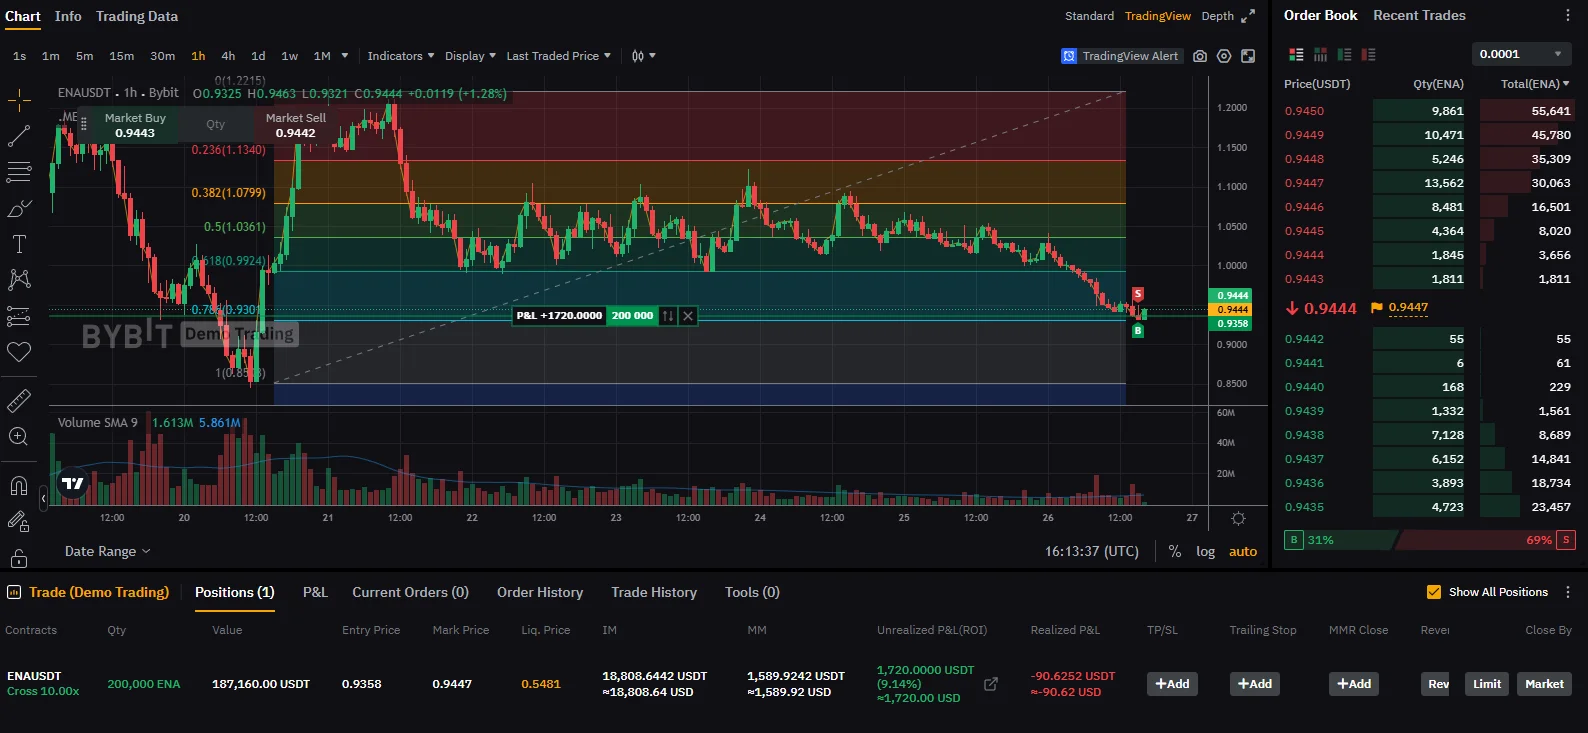Reverse position using chart label arrows

(x=668, y=316)
